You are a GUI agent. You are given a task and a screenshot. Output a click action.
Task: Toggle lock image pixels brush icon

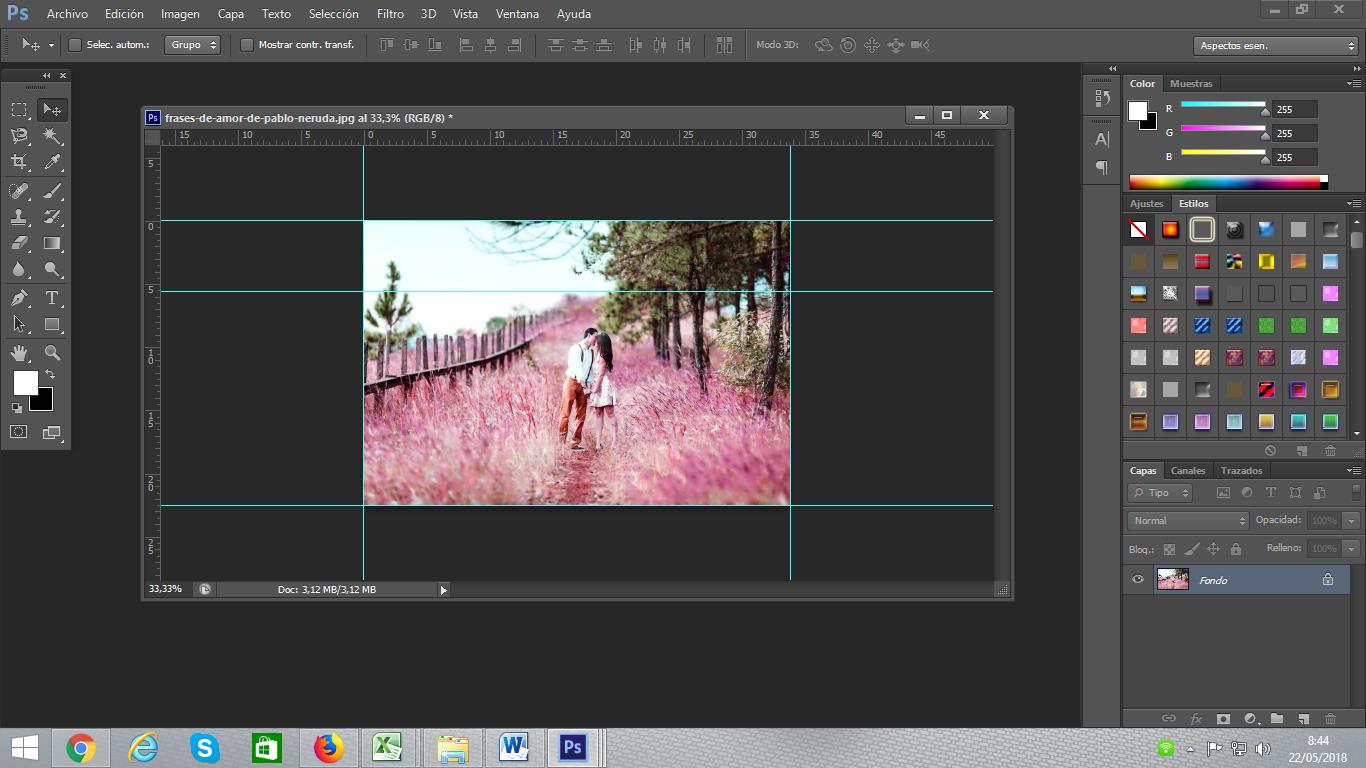1191,549
